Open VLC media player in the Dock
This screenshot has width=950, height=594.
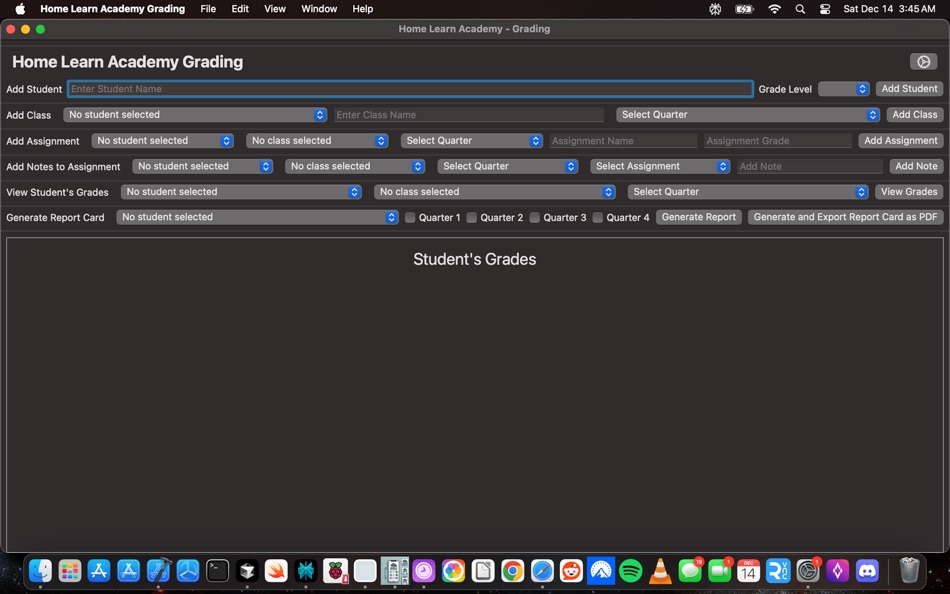[x=659, y=571]
